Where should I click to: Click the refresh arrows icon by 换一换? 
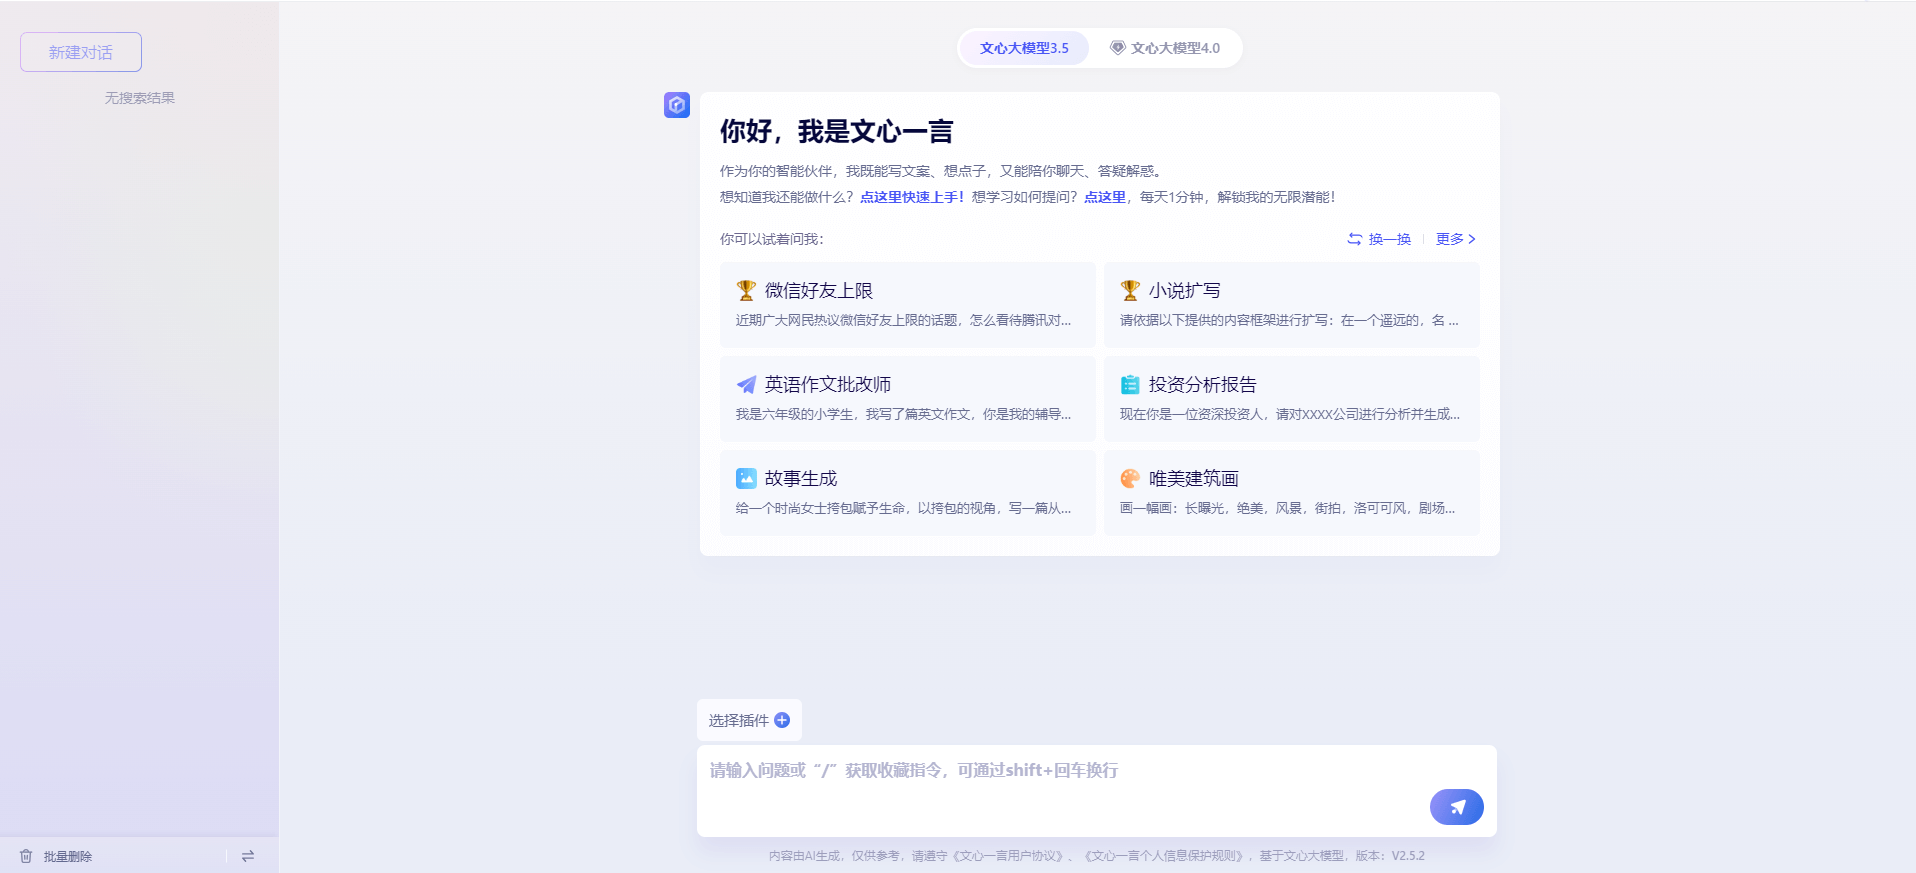[x=1355, y=239]
